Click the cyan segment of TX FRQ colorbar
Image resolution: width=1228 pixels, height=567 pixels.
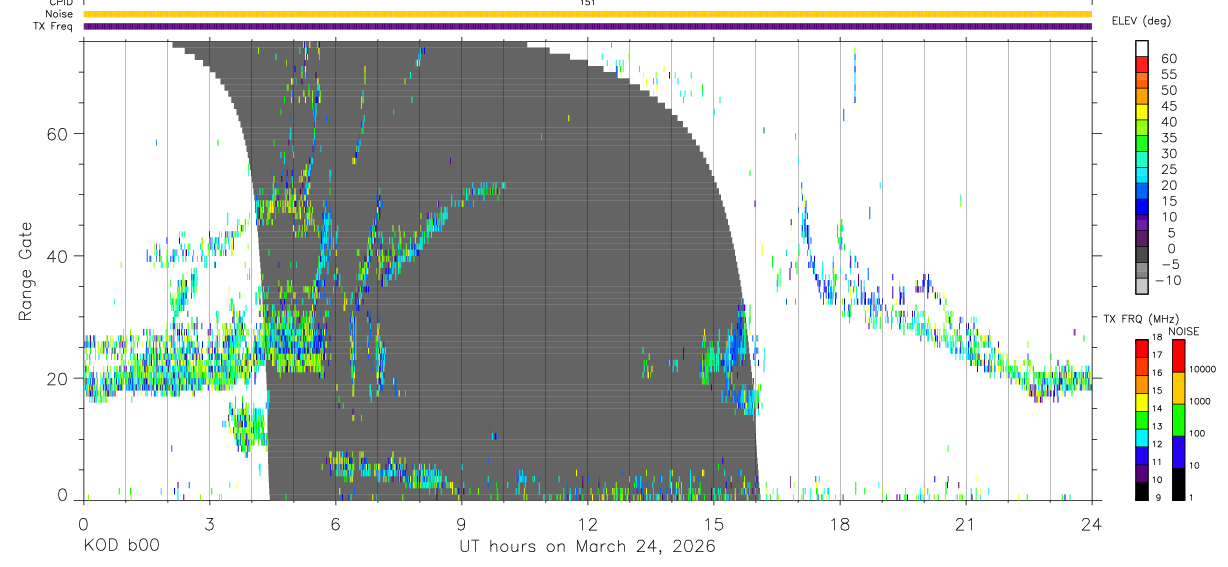pyautogui.click(x=1142, y=436)
